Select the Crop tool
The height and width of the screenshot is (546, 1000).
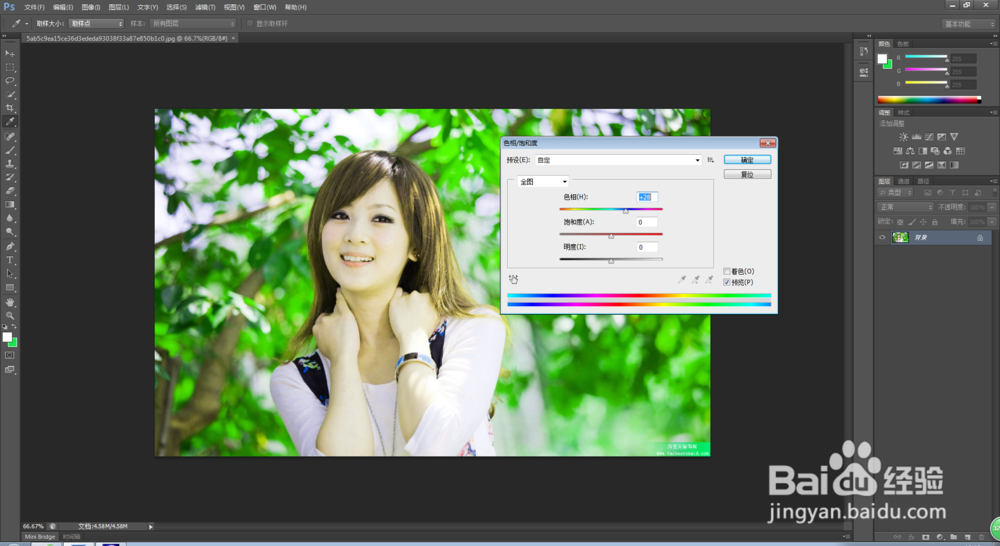[x=10, y=108]
